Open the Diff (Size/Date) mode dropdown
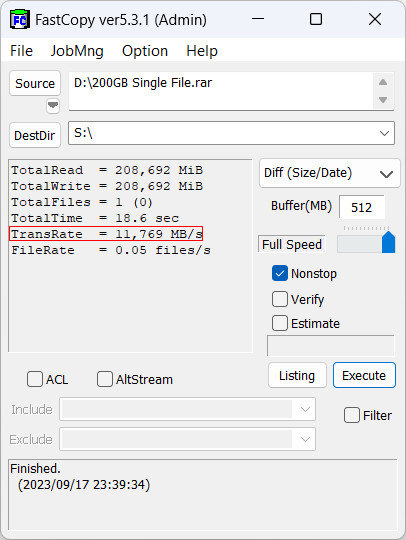 [330, 173]
